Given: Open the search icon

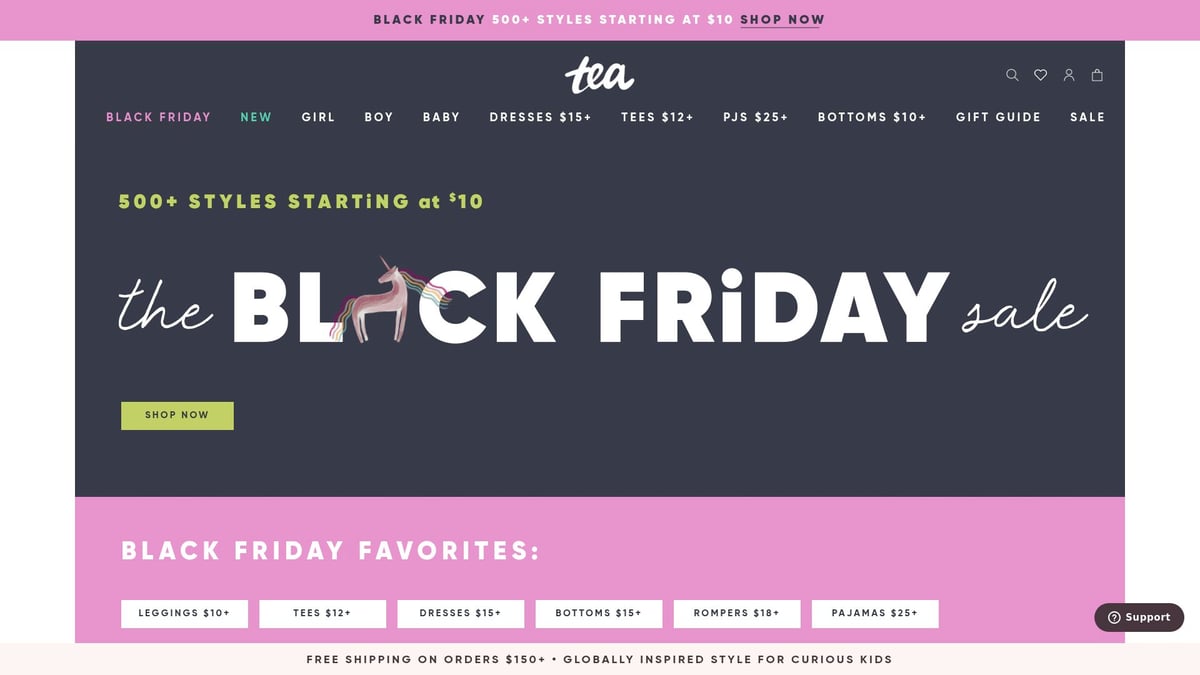Looking at the screenshot, I should [1012, 75].
